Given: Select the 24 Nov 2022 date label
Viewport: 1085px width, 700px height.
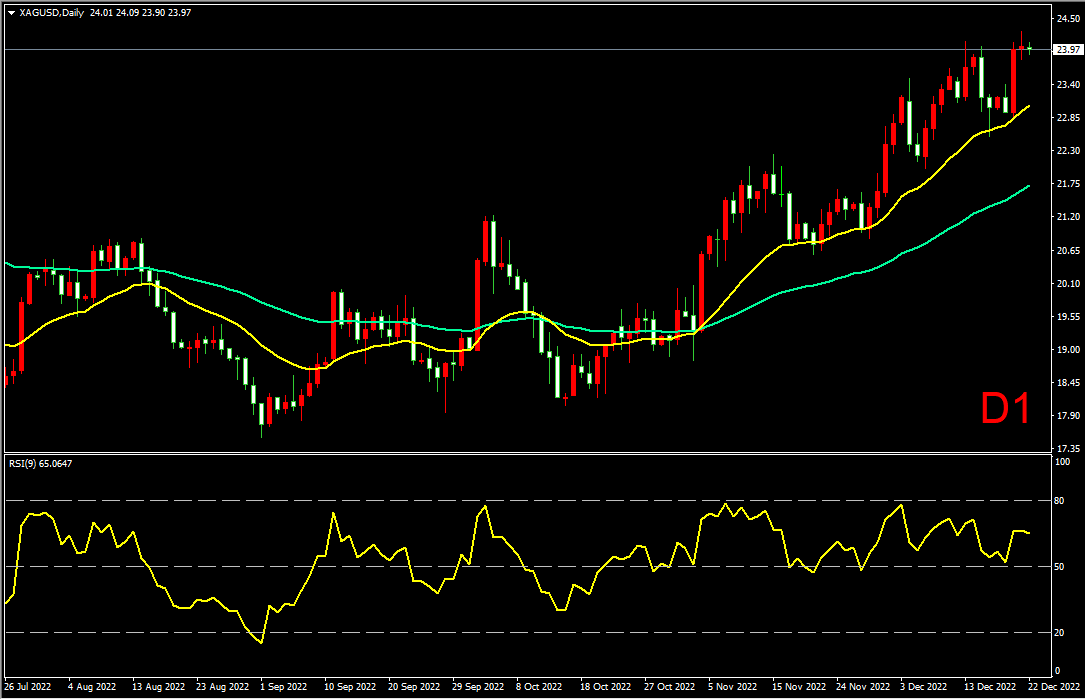Looking at the screenshot, I should (863, 687).
